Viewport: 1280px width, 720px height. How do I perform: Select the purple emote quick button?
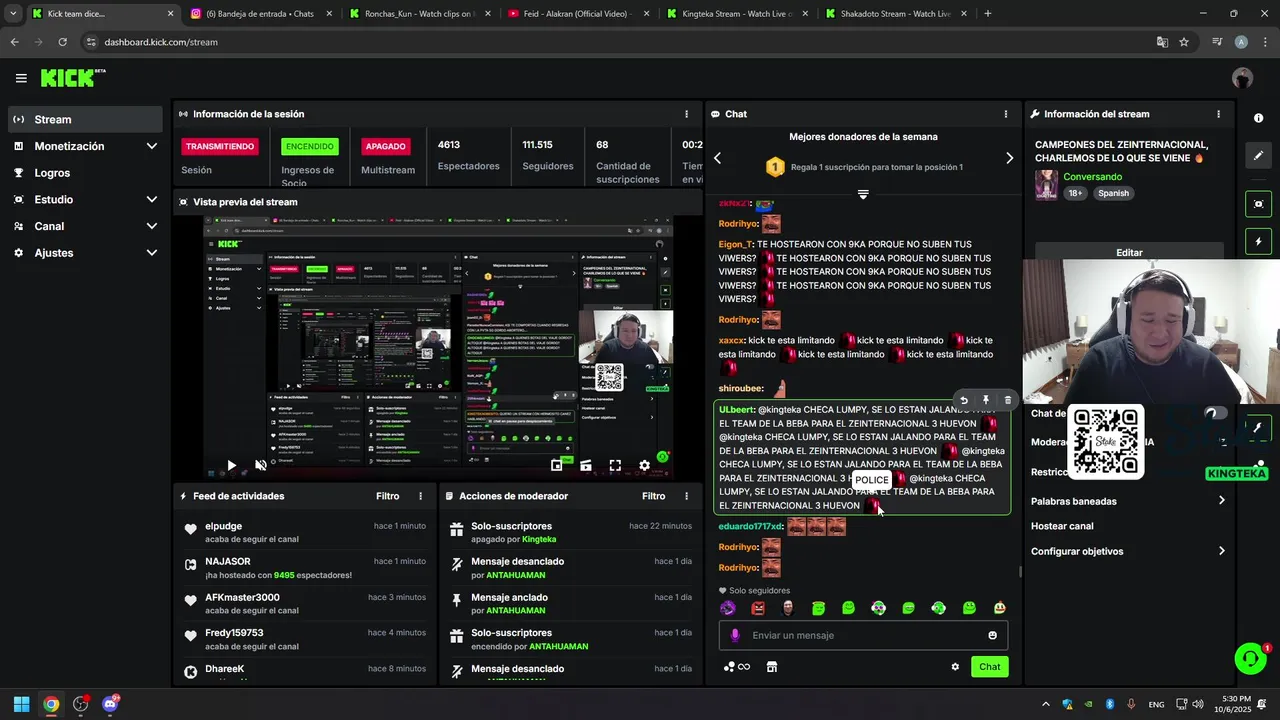(x=728, y=608)
